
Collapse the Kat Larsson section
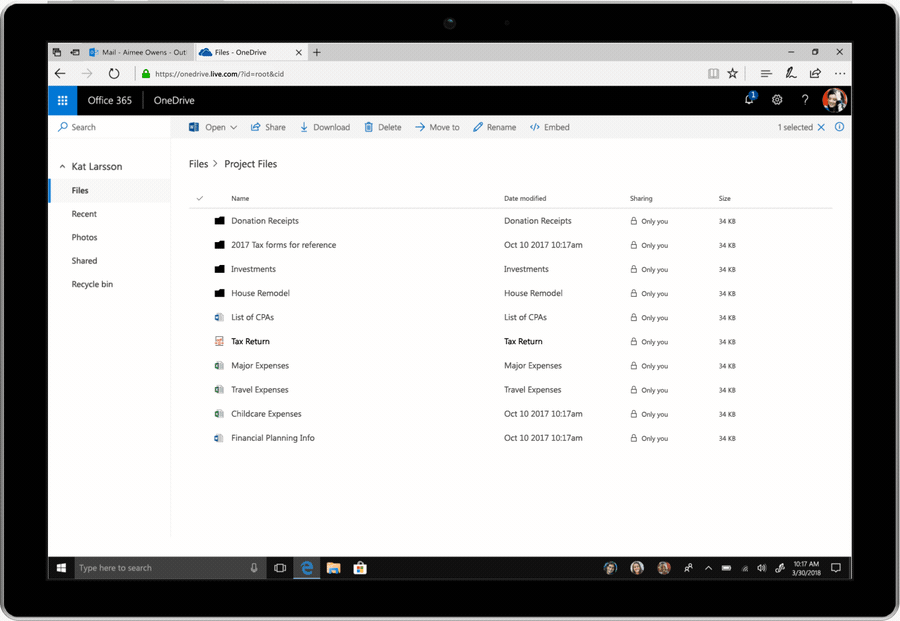pos(62,167)
